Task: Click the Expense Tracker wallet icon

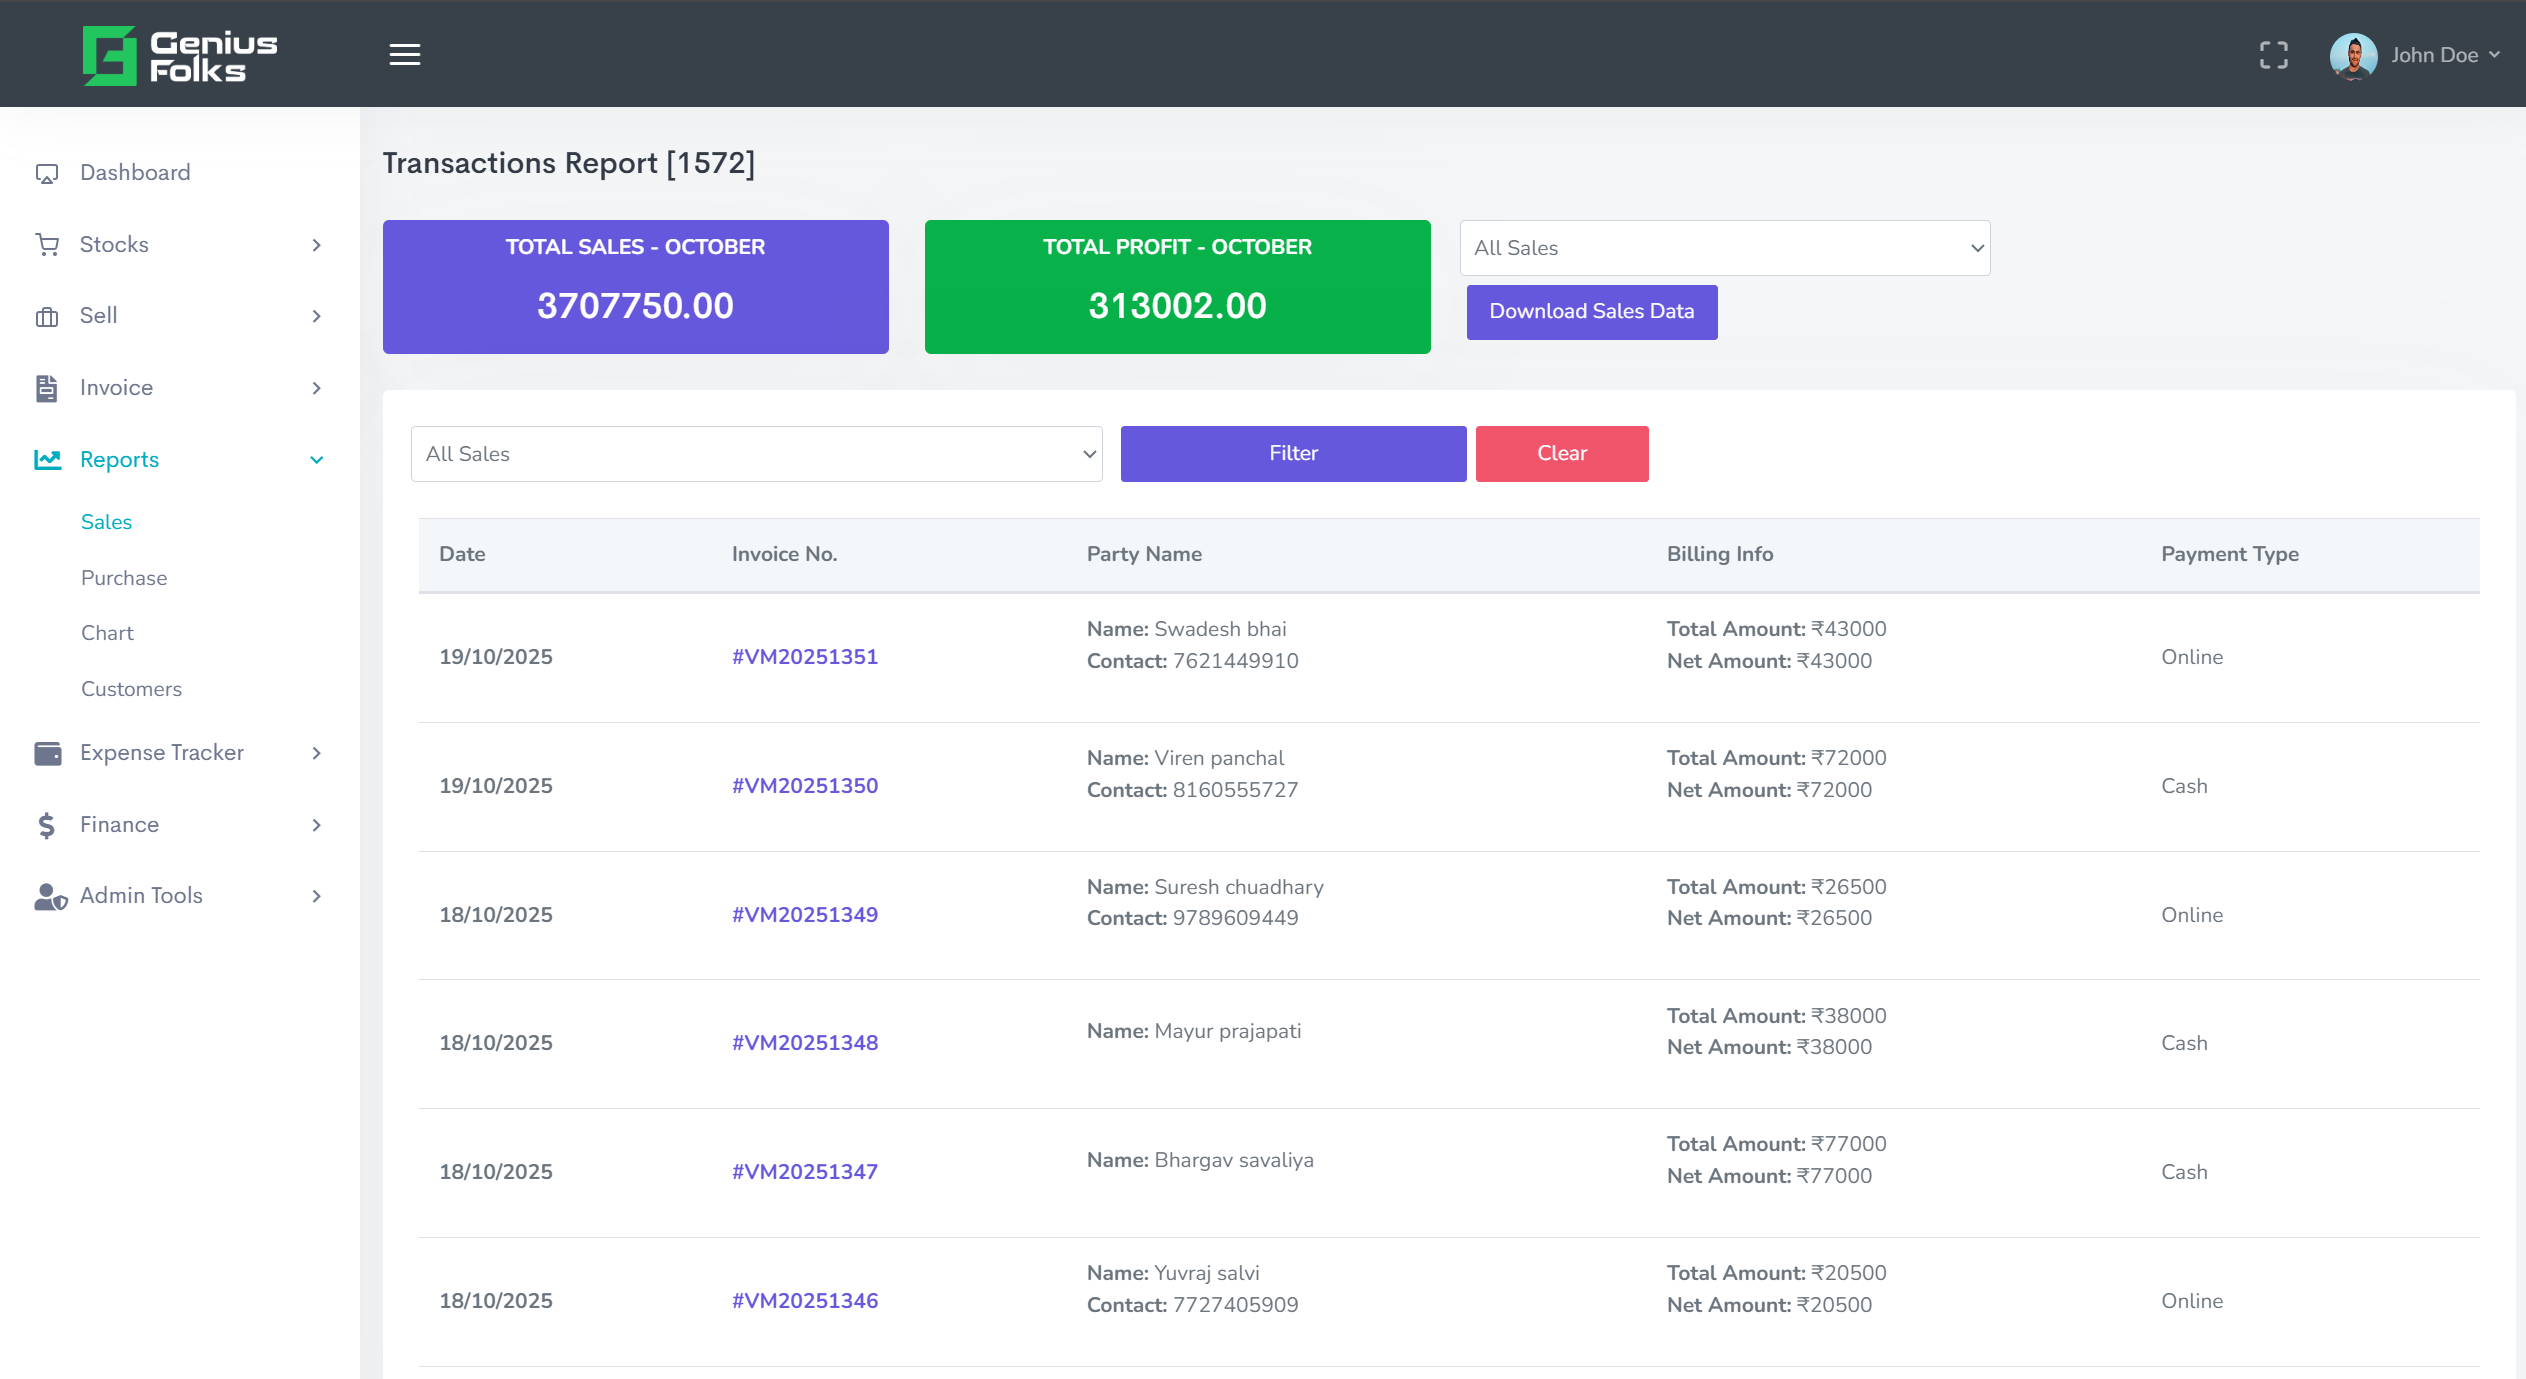Action: pos(46,752)
